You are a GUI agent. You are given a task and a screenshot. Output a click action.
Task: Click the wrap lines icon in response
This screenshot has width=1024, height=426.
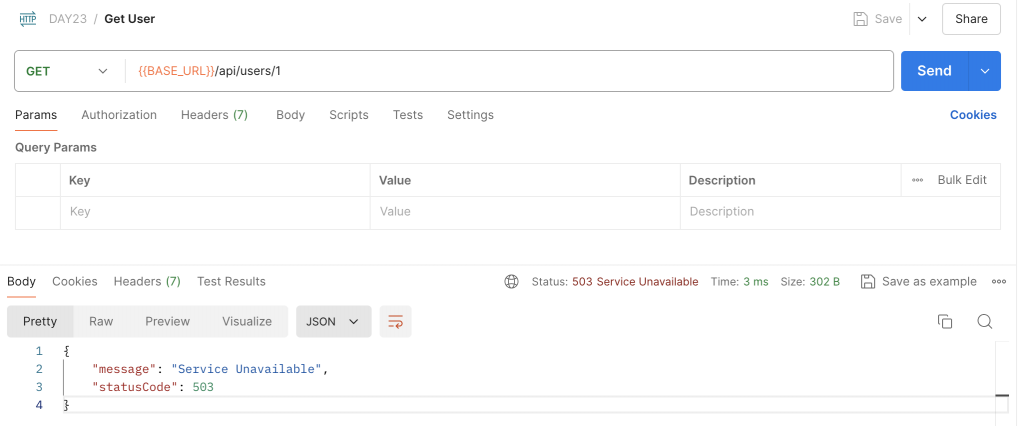(396, 321)
